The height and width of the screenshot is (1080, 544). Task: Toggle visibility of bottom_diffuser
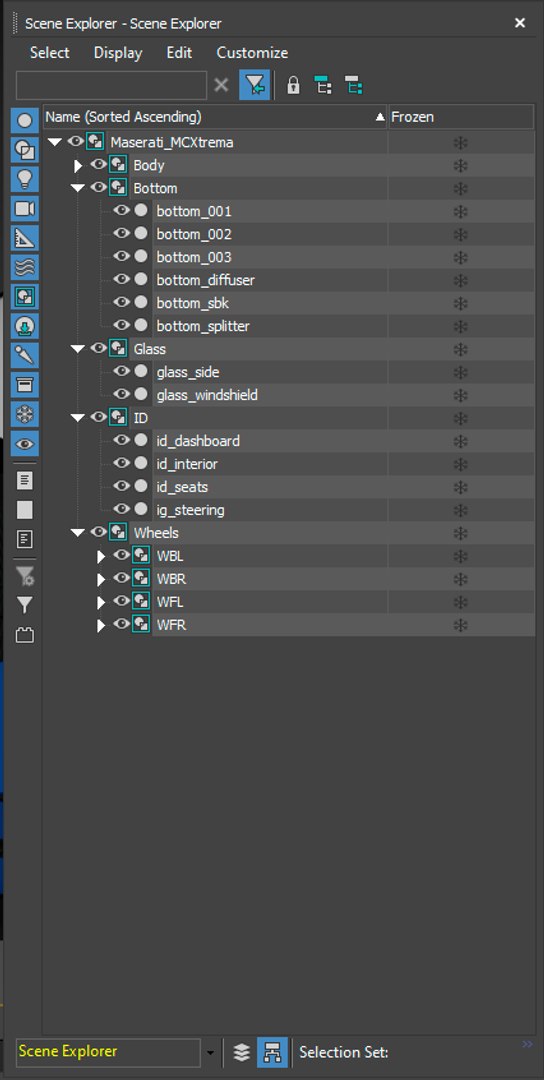pyautogui.click(x=122, y=280)
